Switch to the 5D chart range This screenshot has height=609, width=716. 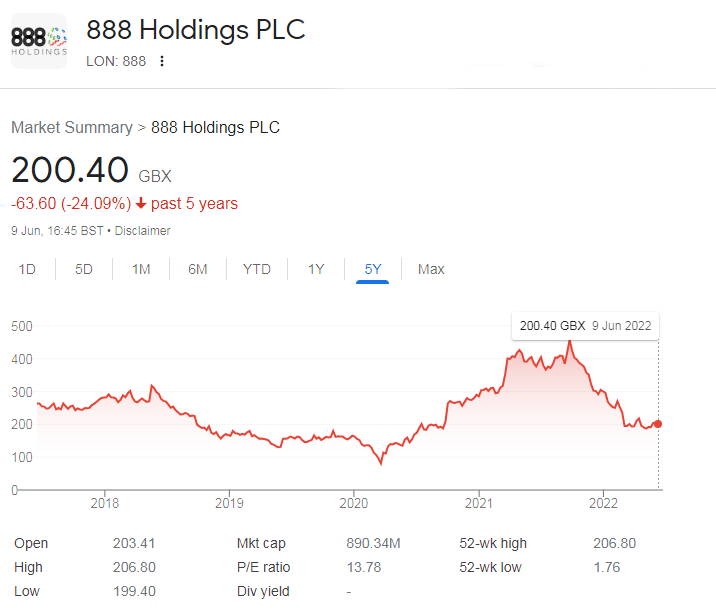pyautogui.click(x=84, y=269)
